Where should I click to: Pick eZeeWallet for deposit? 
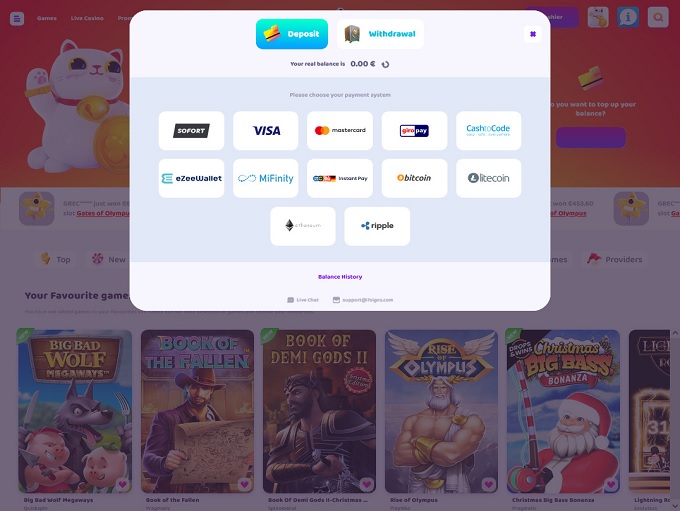[191, 178]
